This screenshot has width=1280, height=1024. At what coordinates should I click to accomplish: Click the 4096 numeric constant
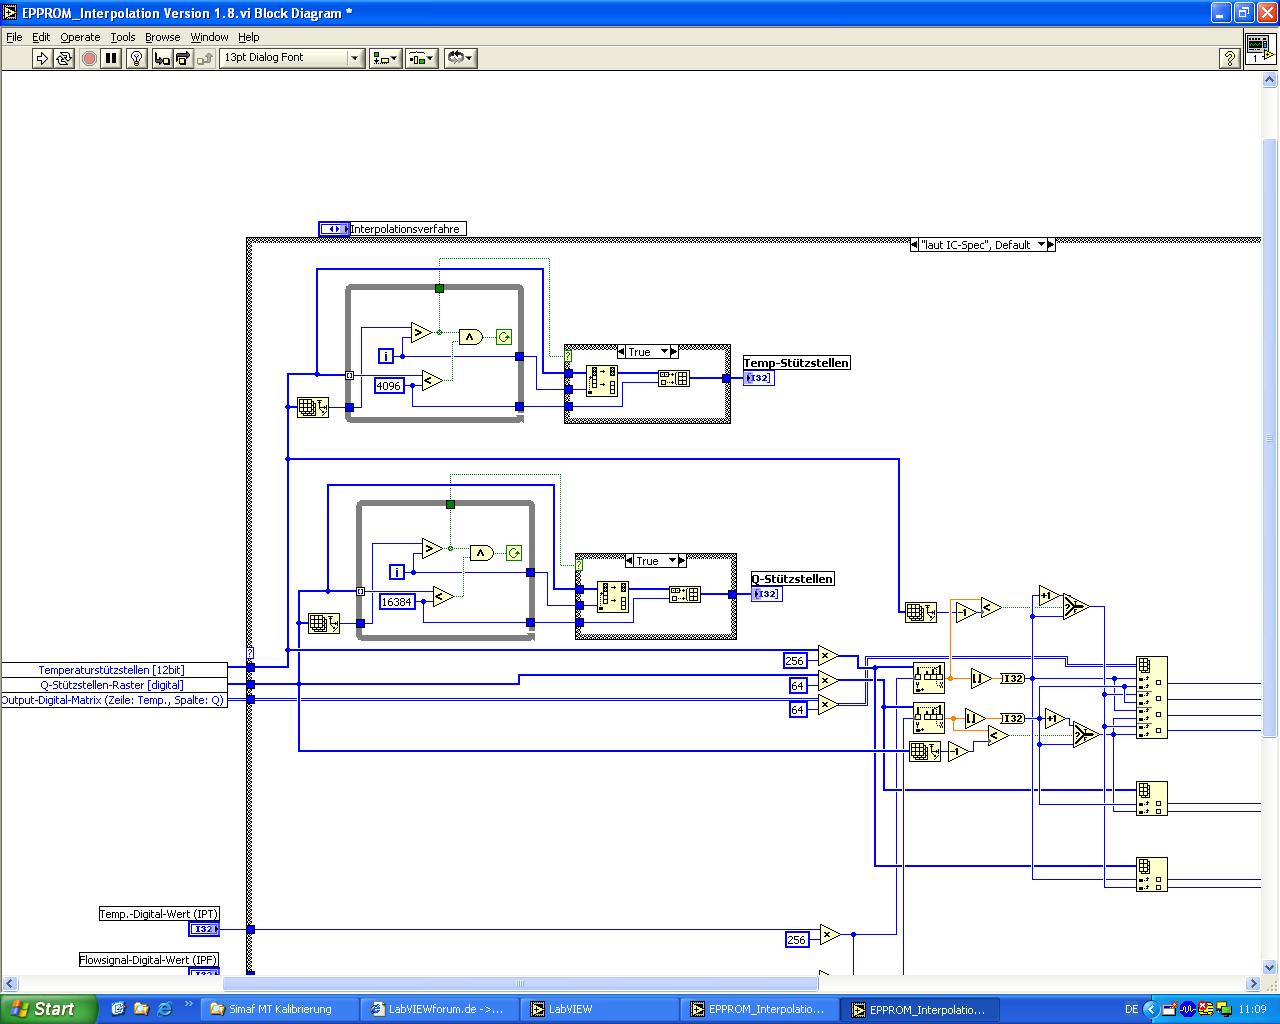click(x=388, y=386)
